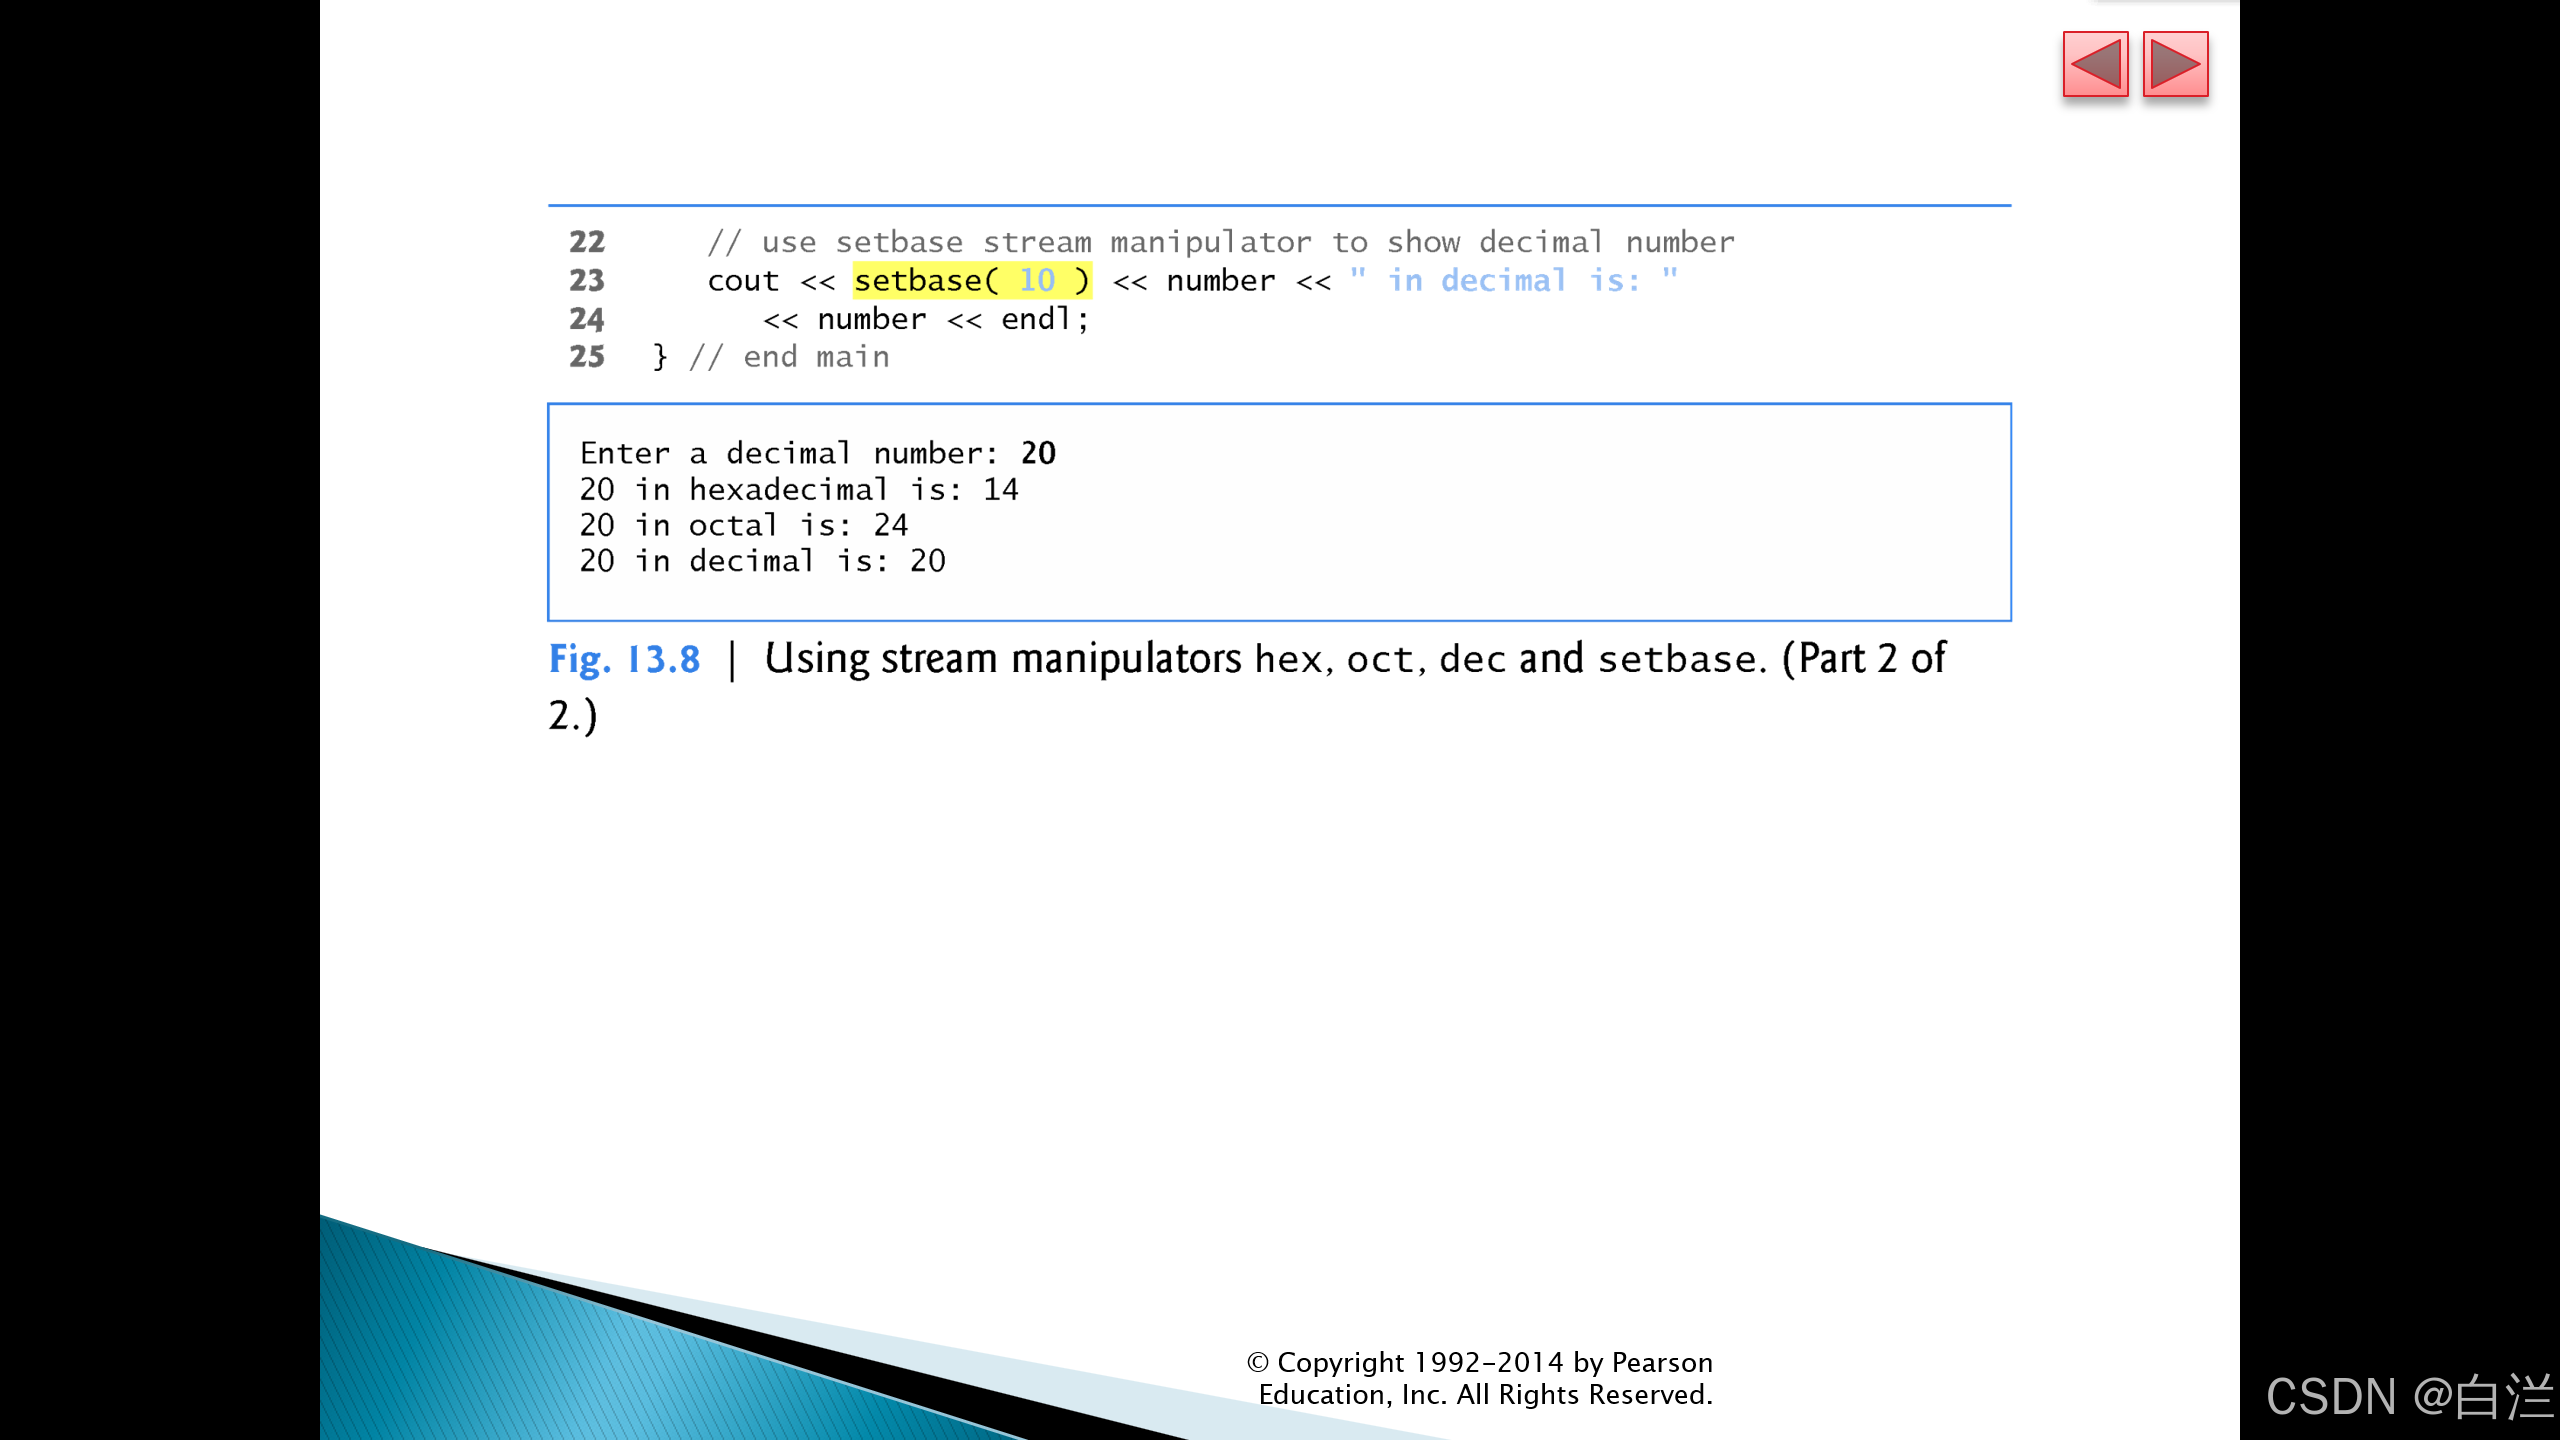Click the blue Fig. 13.8 label
Screen dimensions: 2560x1440
[x=624, y=660]
